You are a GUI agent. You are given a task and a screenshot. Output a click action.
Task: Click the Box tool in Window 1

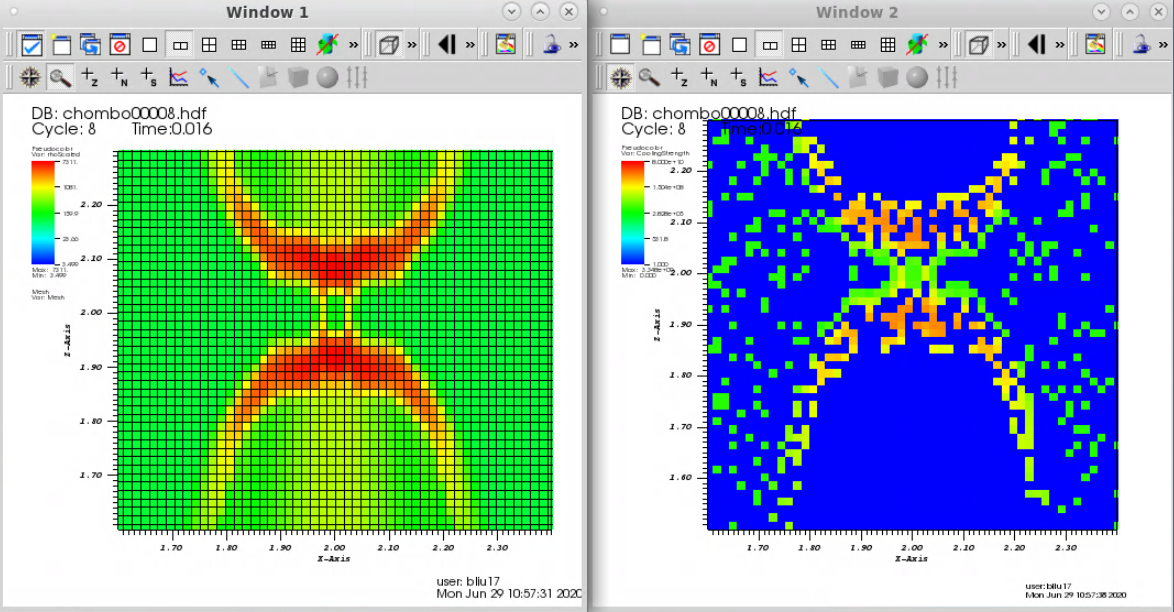click(298, 76)
